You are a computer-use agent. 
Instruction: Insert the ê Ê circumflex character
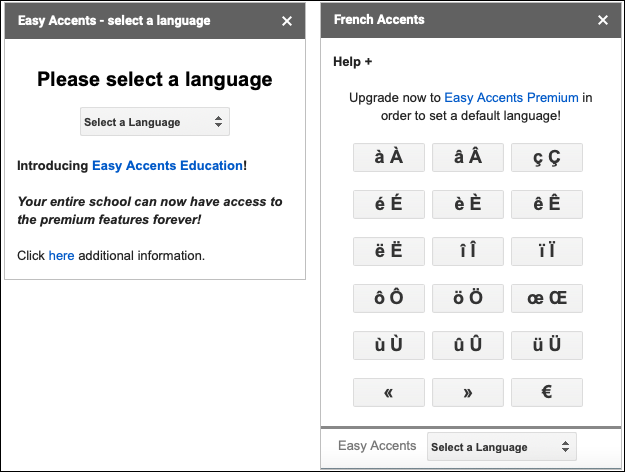tap(547, 205)
